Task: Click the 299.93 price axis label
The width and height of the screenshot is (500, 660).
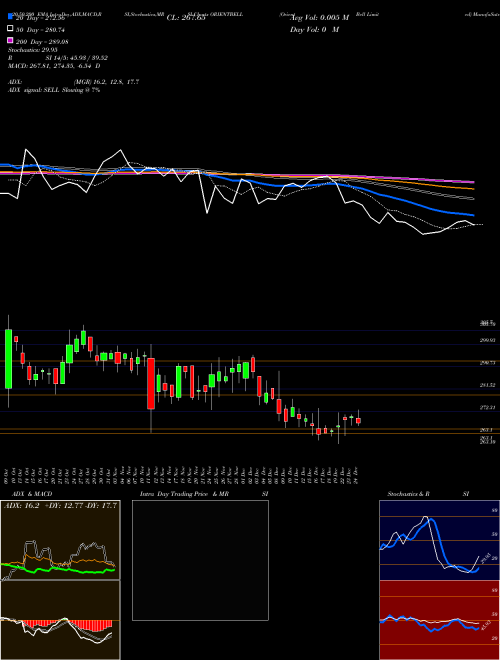Action: pos(487,340)
